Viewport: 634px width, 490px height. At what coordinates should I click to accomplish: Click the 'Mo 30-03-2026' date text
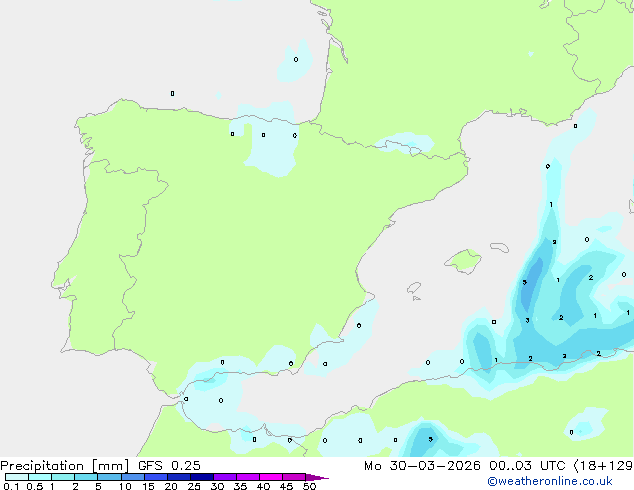coord(422,466)
